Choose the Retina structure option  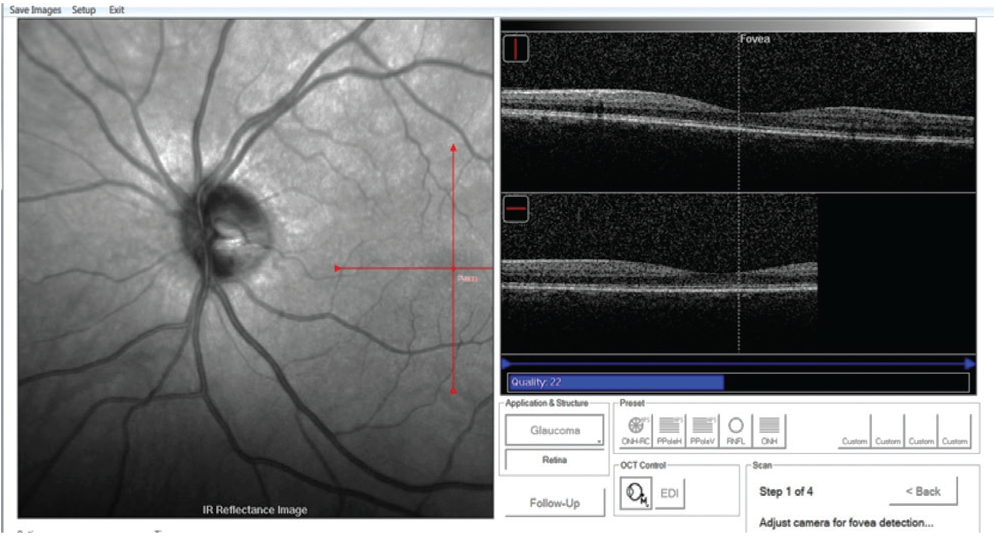(x=554, y=460)
